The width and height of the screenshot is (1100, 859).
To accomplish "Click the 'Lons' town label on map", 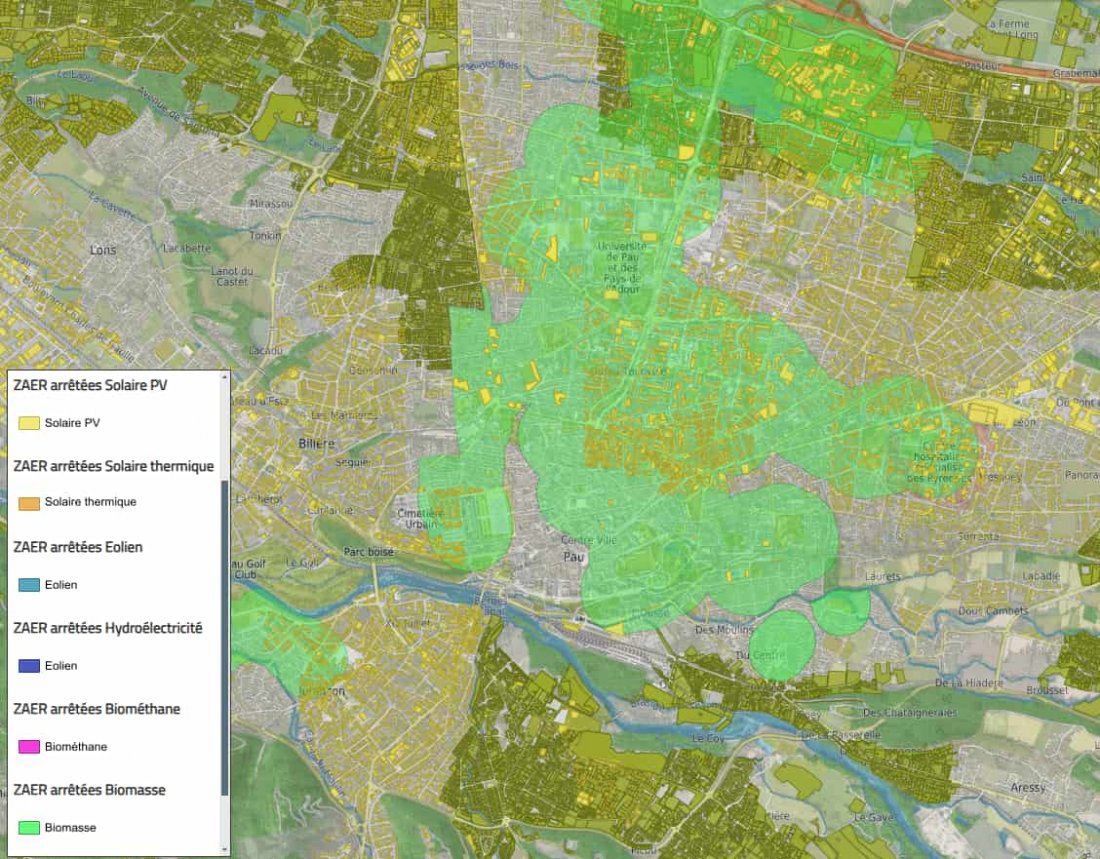I will point(103,250).
